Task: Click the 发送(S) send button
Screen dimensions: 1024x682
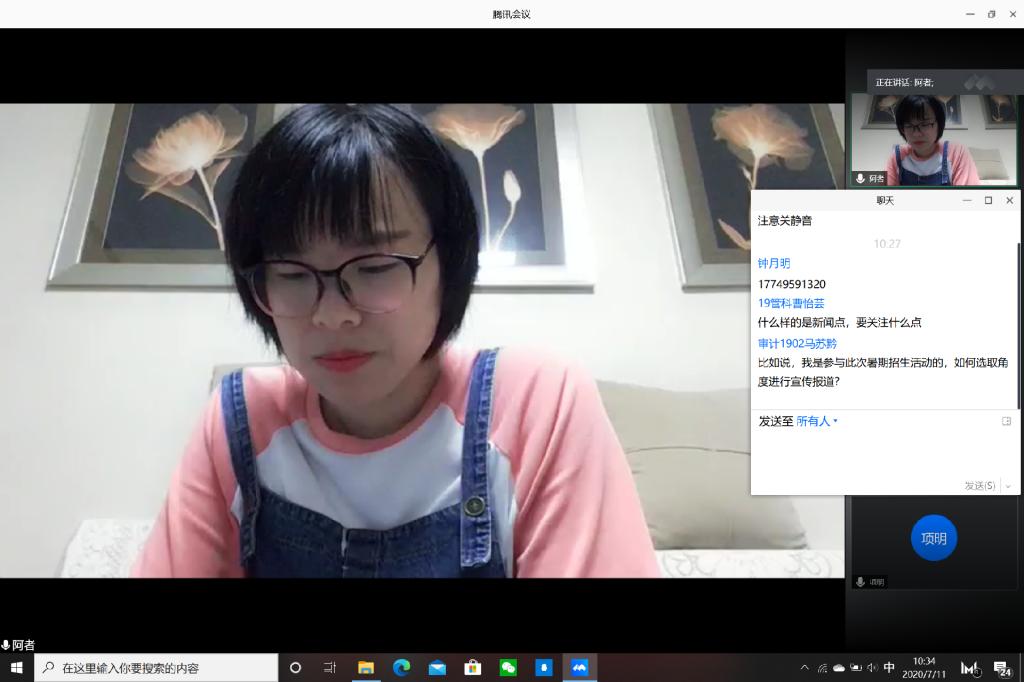Action: point(980,486)
